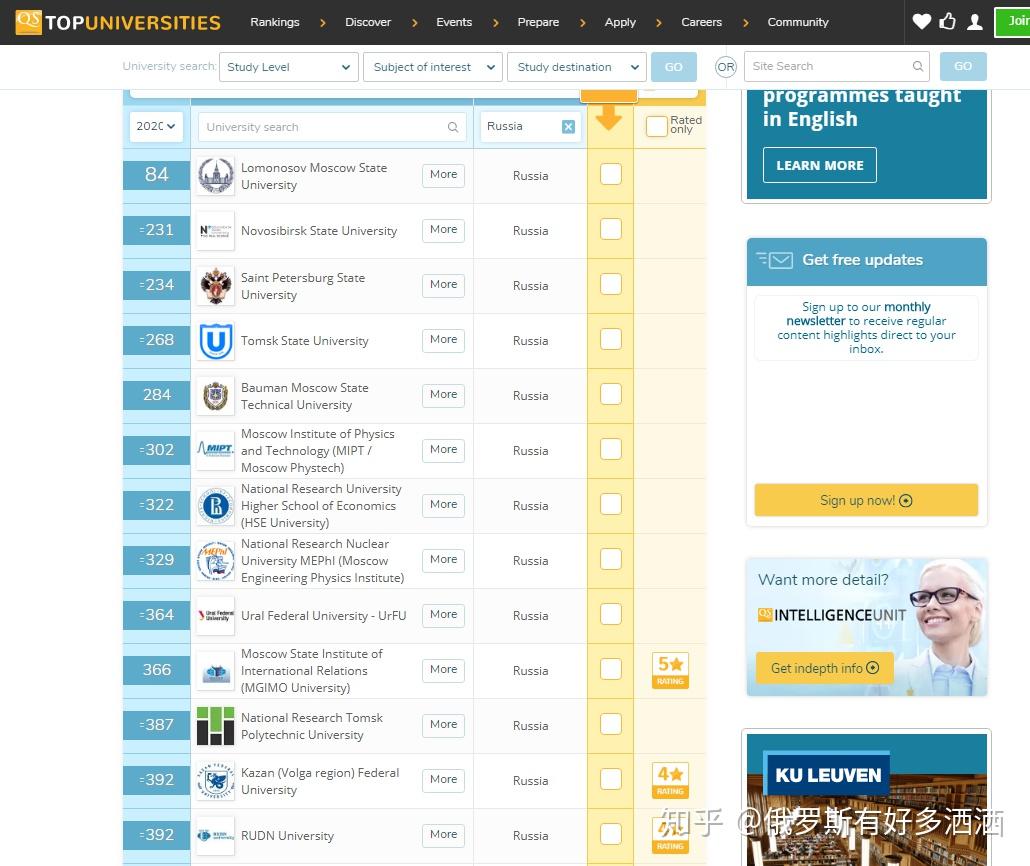This screenshot has height=866, width=1030.
Task: Open the Study destination dropdown
Action: [577, 67]
